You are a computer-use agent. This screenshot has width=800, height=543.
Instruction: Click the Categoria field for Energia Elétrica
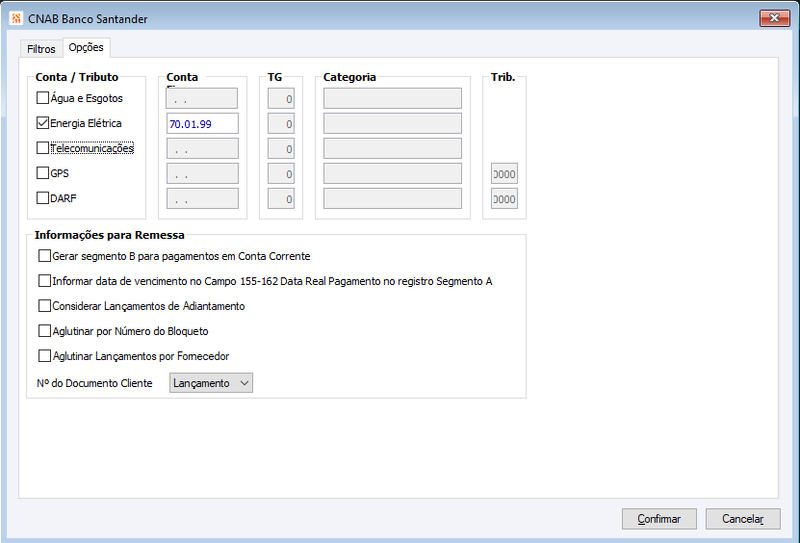coord(392,124)
